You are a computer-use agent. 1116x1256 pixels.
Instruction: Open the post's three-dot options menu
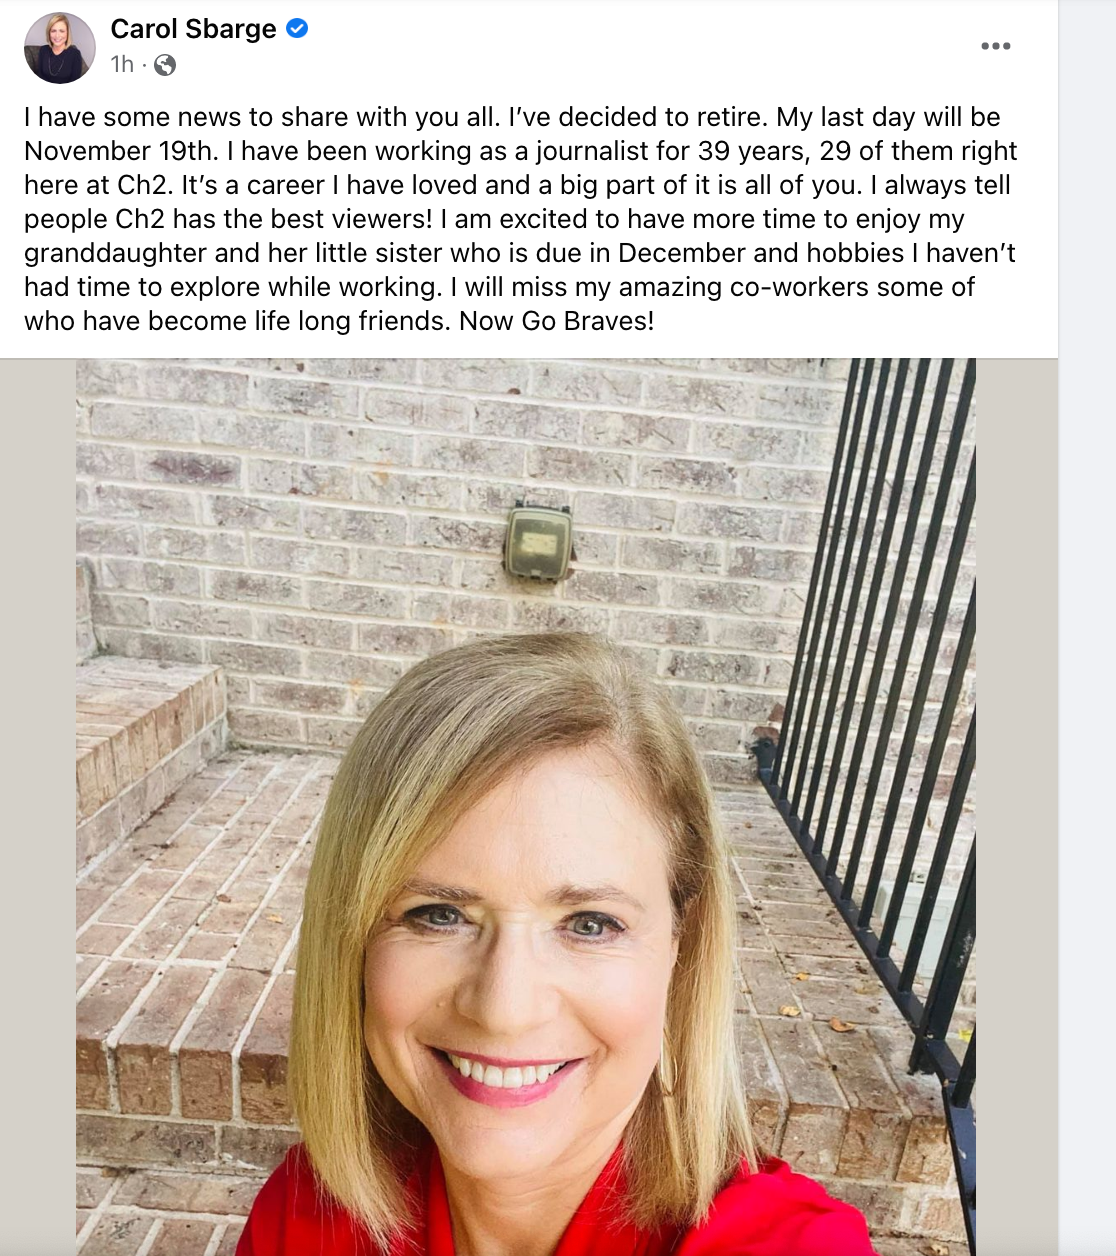coord(995,46)
